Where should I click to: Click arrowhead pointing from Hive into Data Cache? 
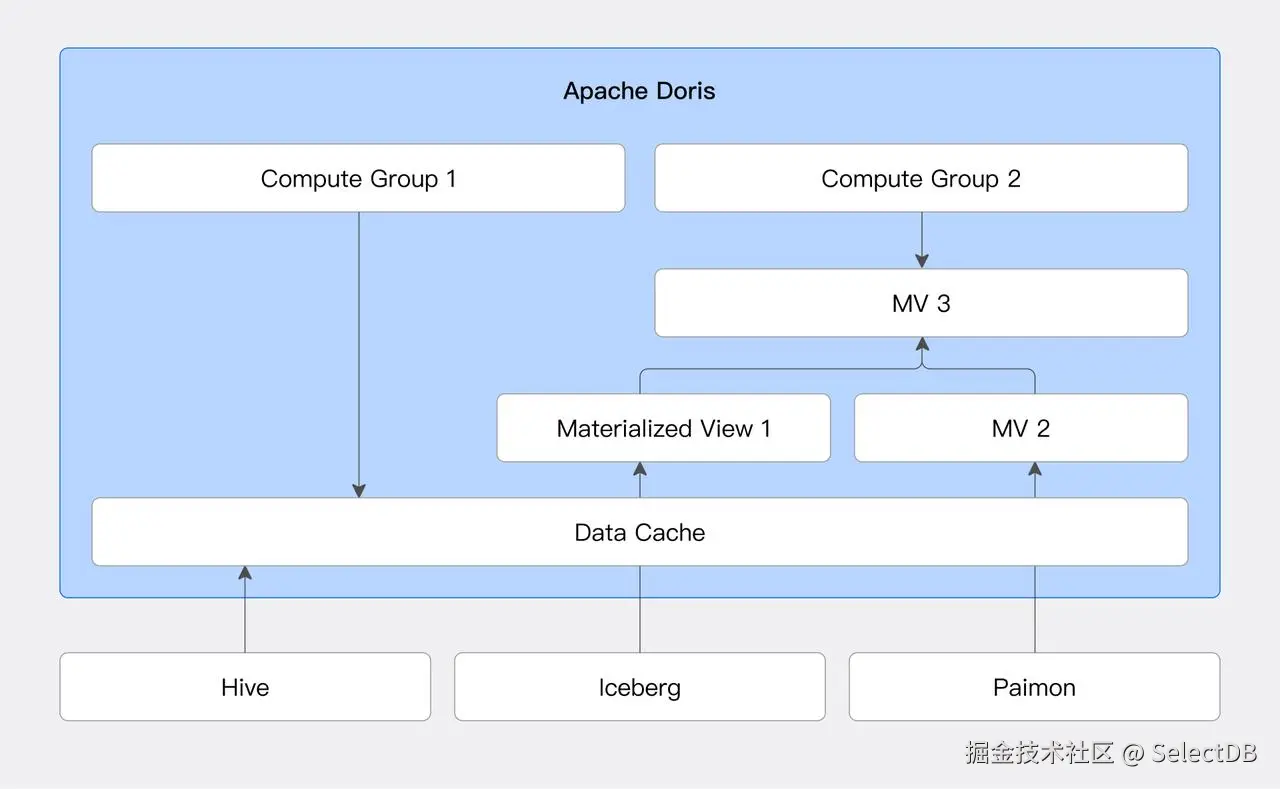[245, 573]
